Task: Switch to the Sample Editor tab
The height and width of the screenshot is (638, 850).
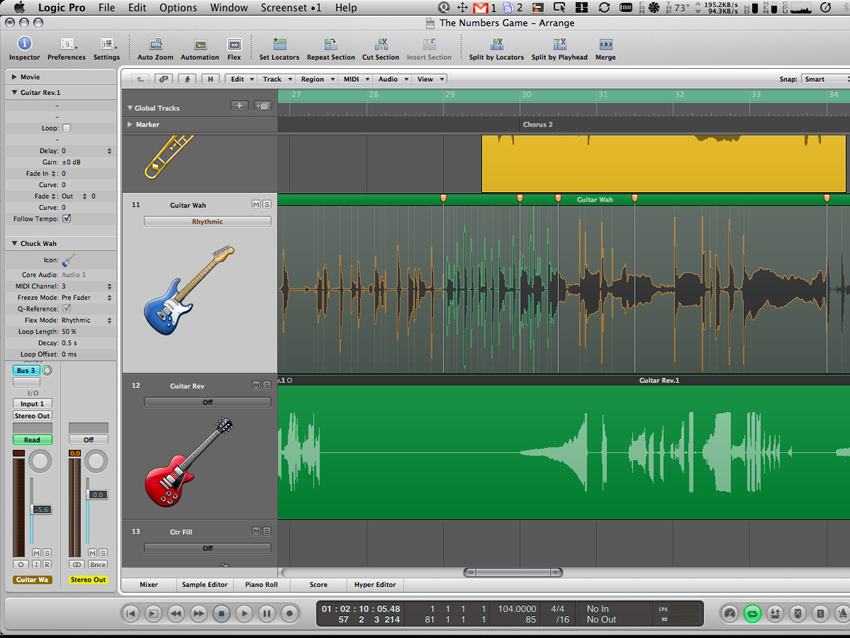Action: pos(204,584)
